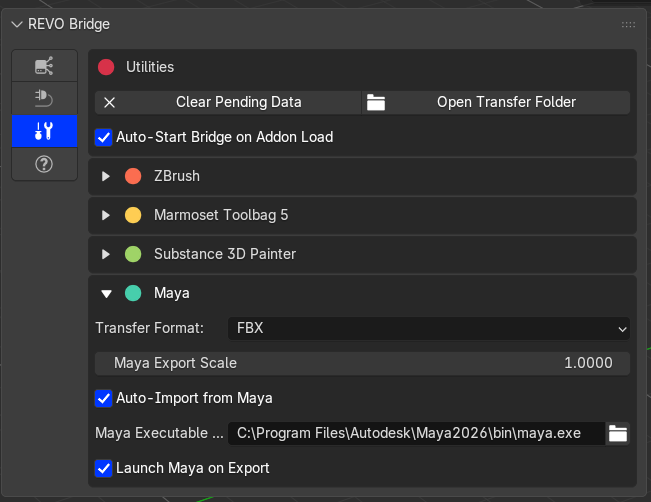Click the X icon on Clear Pending Data
Viewport: 651px width, 502px height.
(110, 103)
